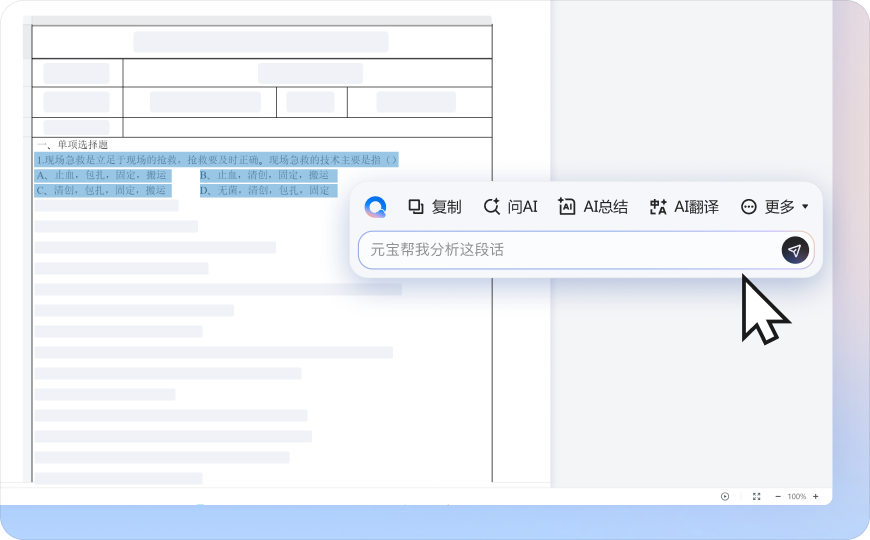The height and width of the screenshot is (540, 870).
Task: Click the 100% zoom level text
Action: (797, 496)
